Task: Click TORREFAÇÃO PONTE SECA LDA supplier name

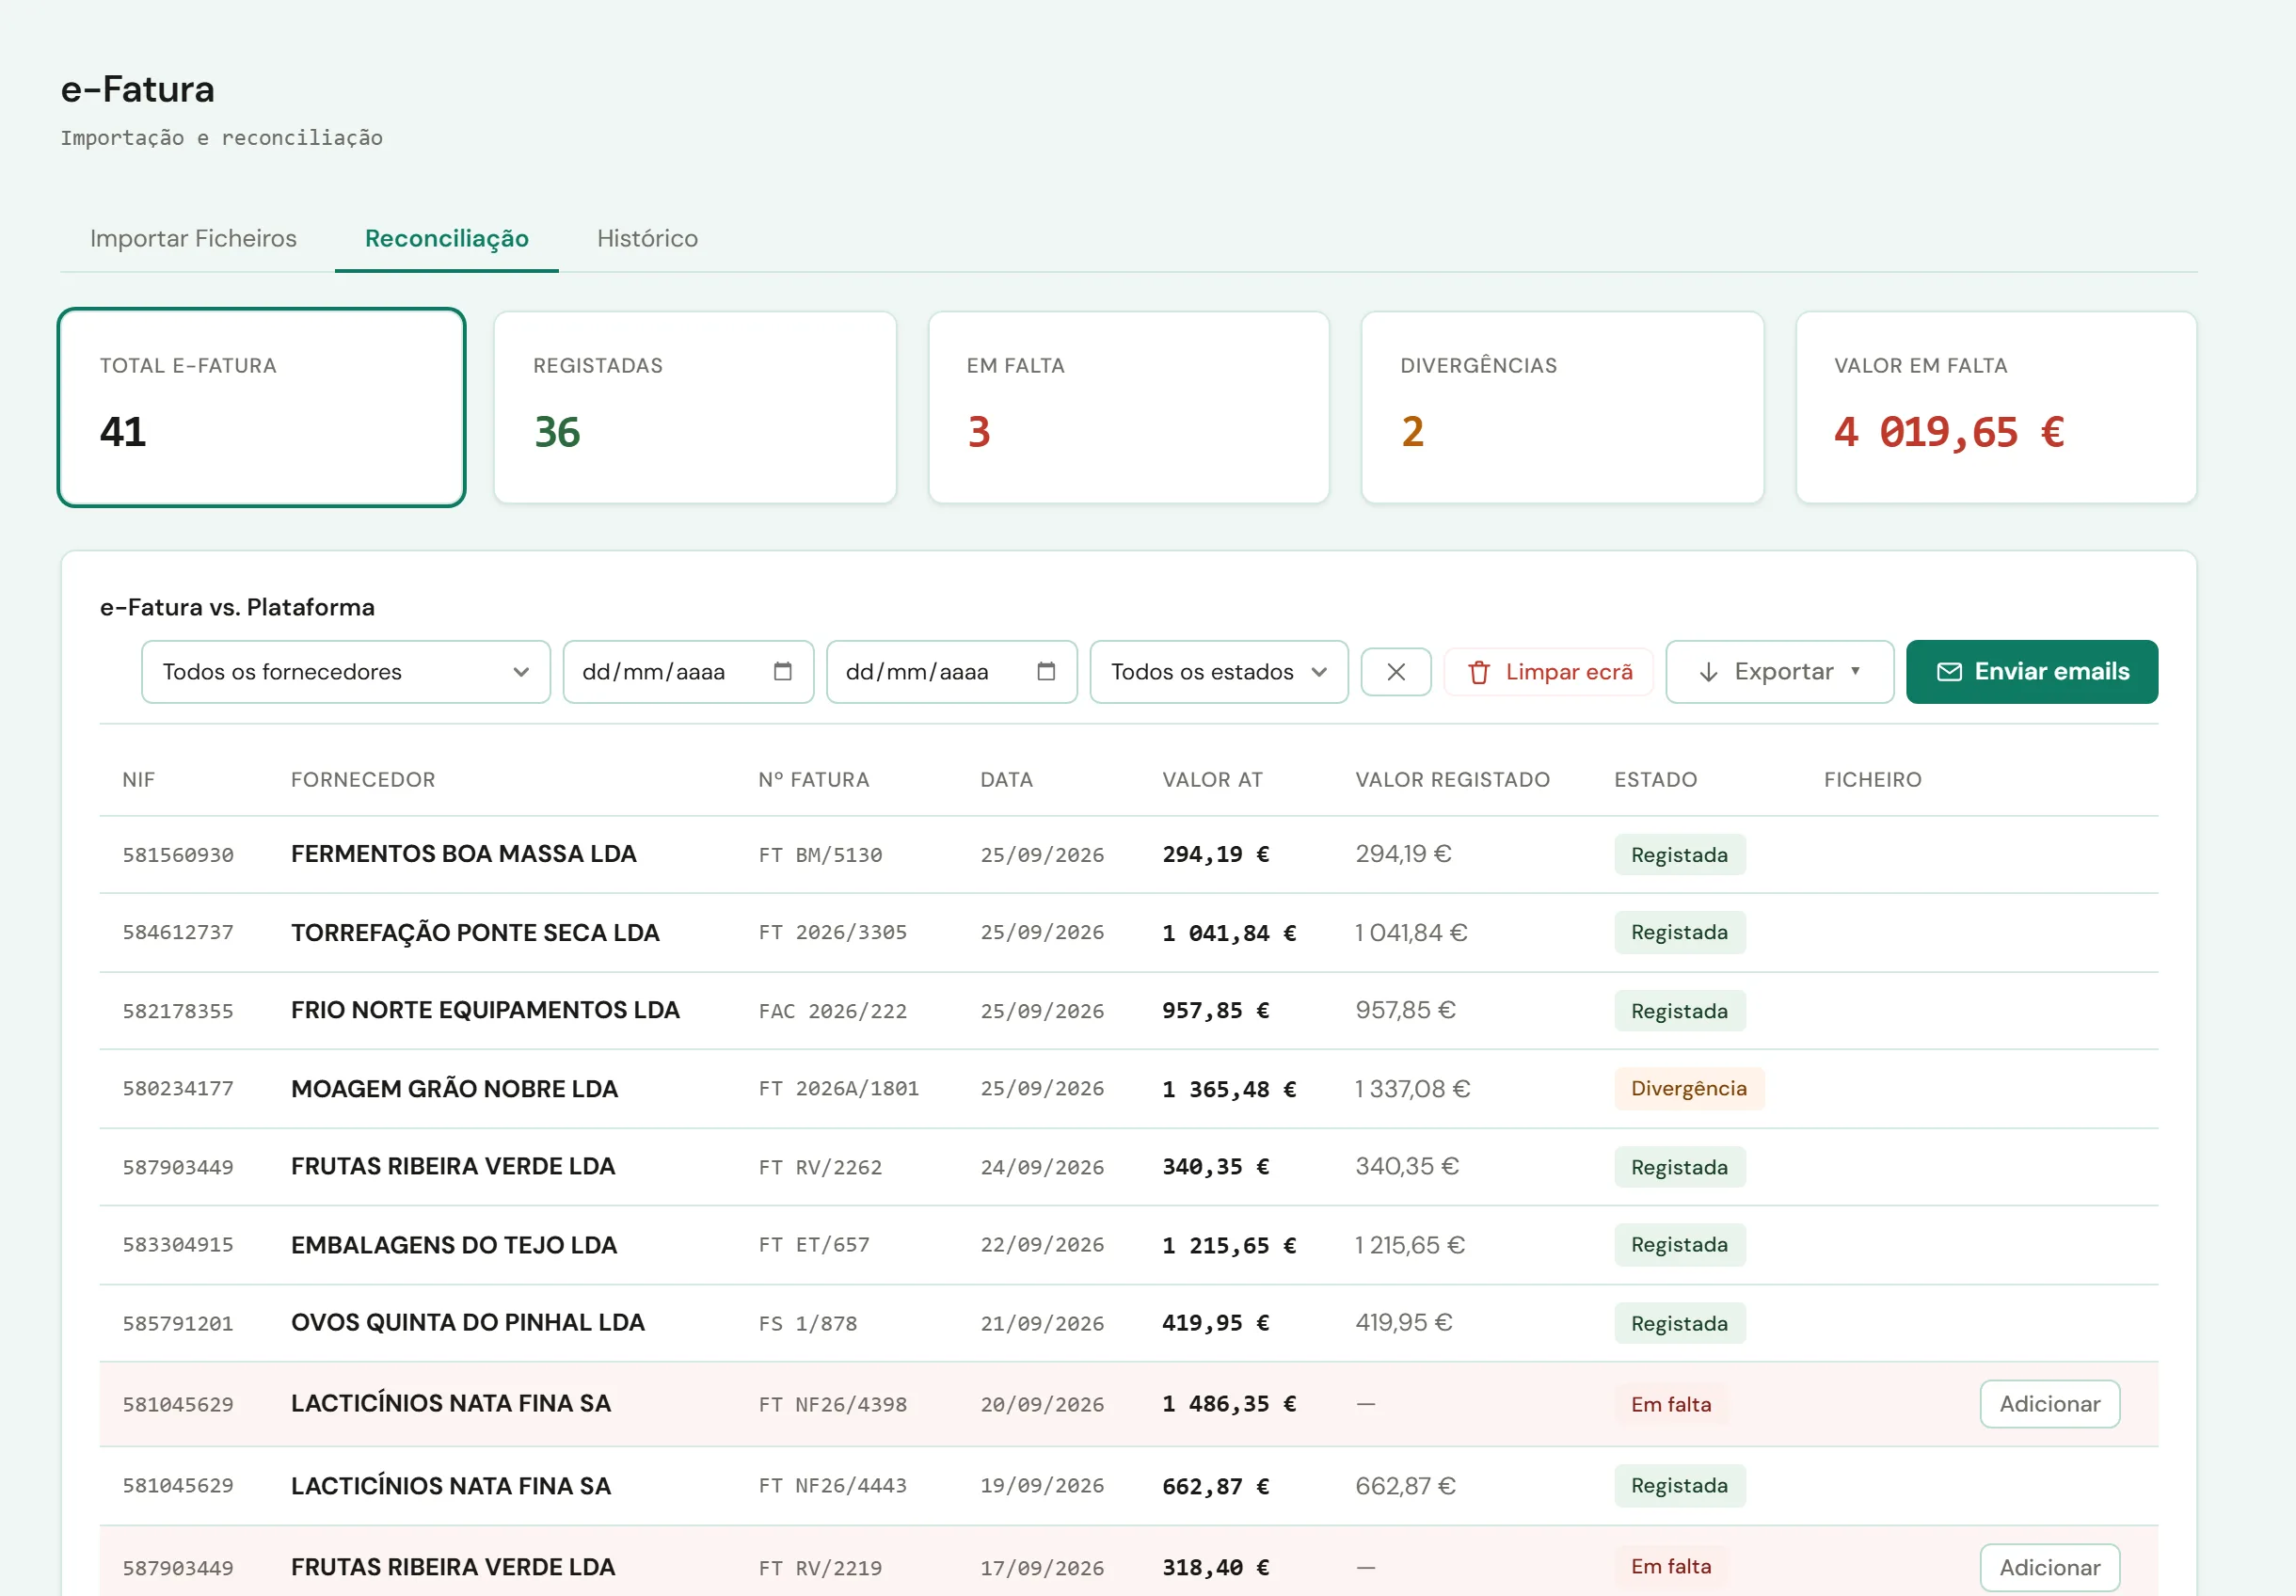Action: 475,933
